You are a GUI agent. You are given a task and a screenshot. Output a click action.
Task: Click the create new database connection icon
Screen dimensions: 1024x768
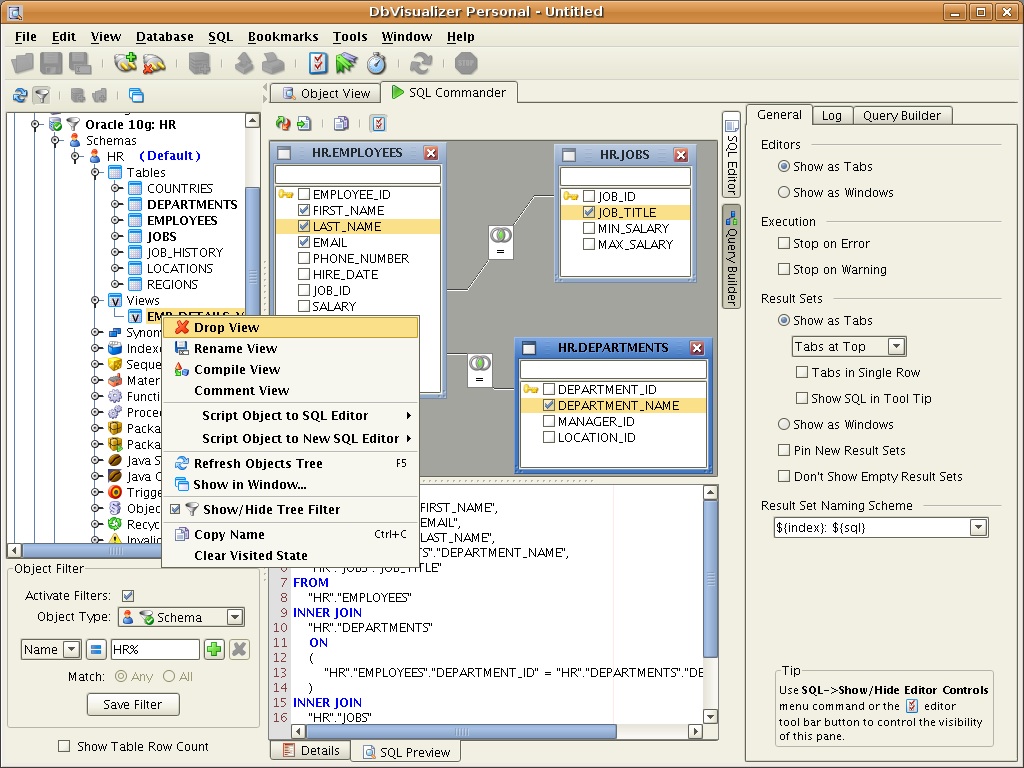(x=125, y=64)
